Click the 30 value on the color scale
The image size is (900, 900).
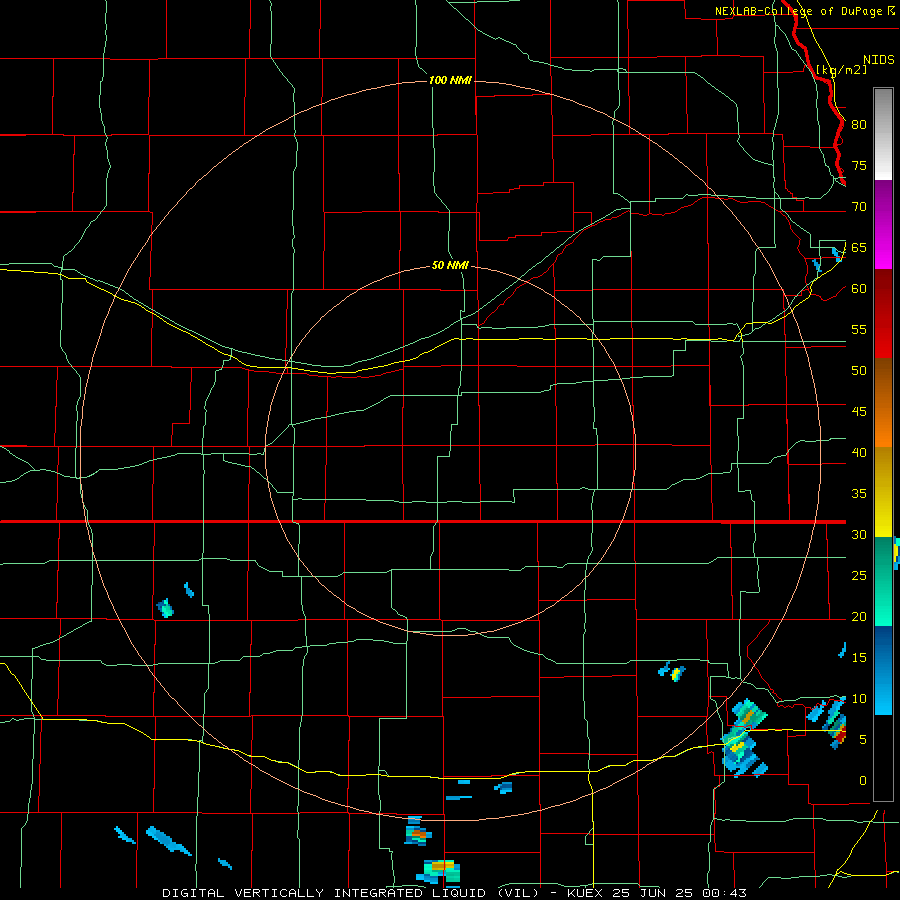pyautogui.click(x=859, y=534)
